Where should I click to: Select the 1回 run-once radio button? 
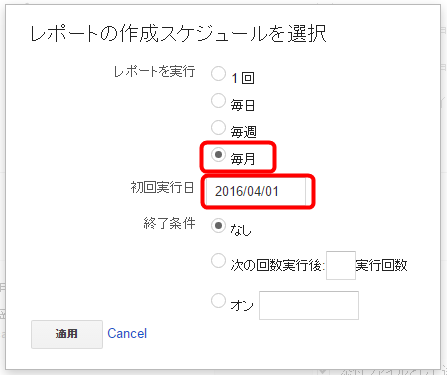(218, 73)
